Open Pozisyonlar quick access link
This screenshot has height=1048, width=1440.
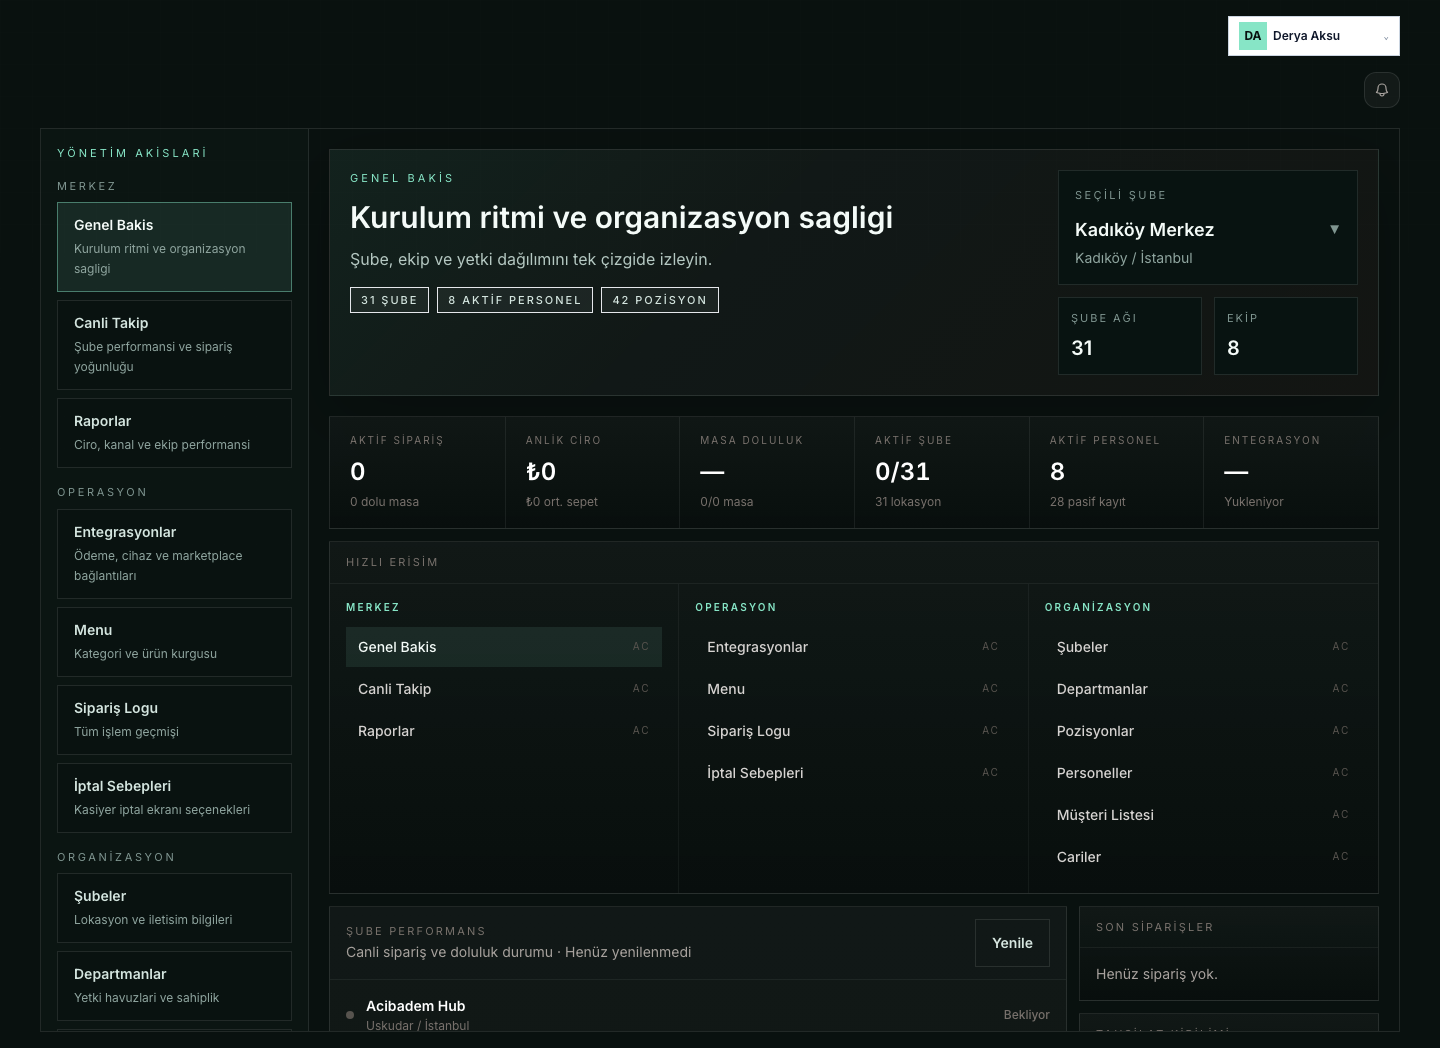1203,731
